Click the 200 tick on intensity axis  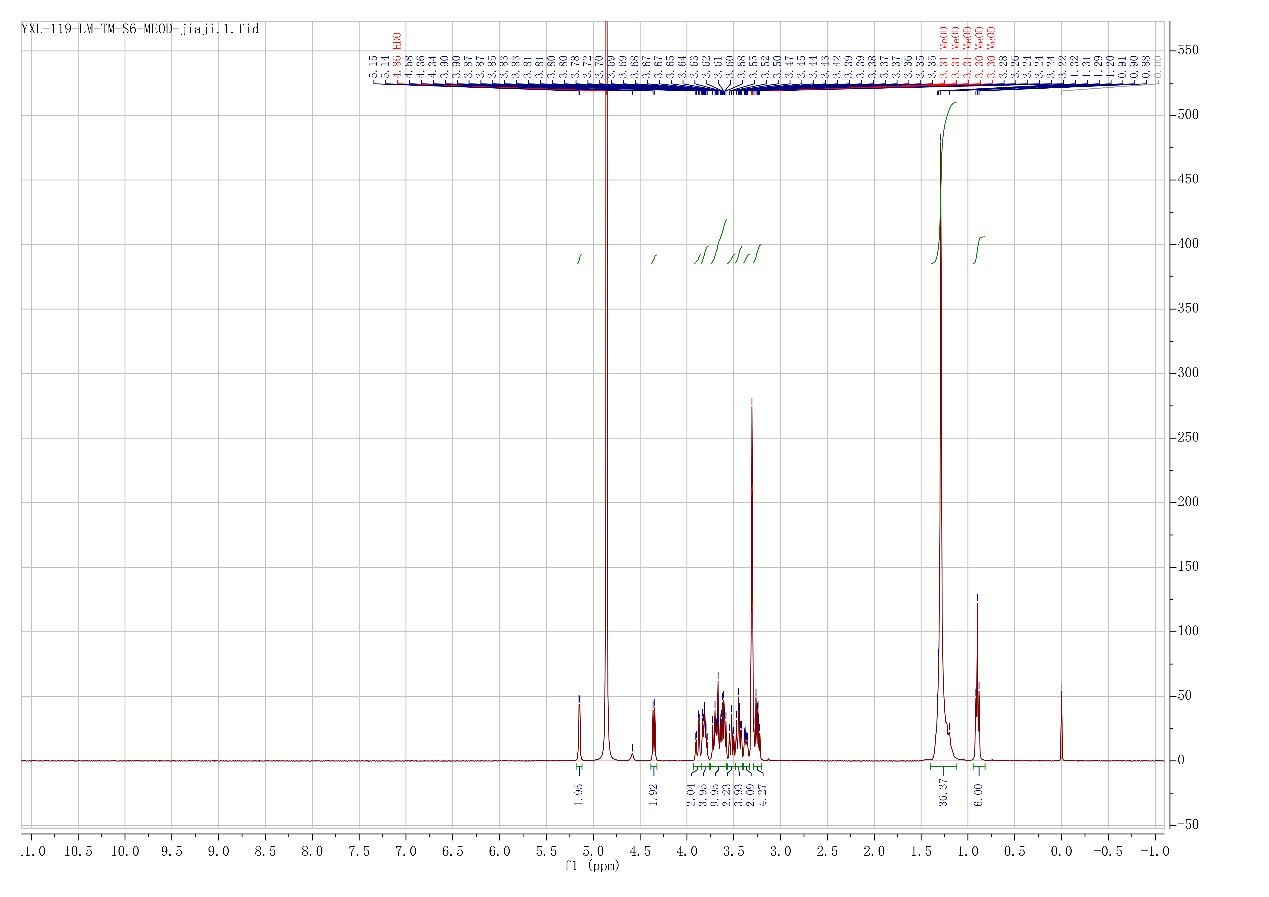click(1189, 502)
